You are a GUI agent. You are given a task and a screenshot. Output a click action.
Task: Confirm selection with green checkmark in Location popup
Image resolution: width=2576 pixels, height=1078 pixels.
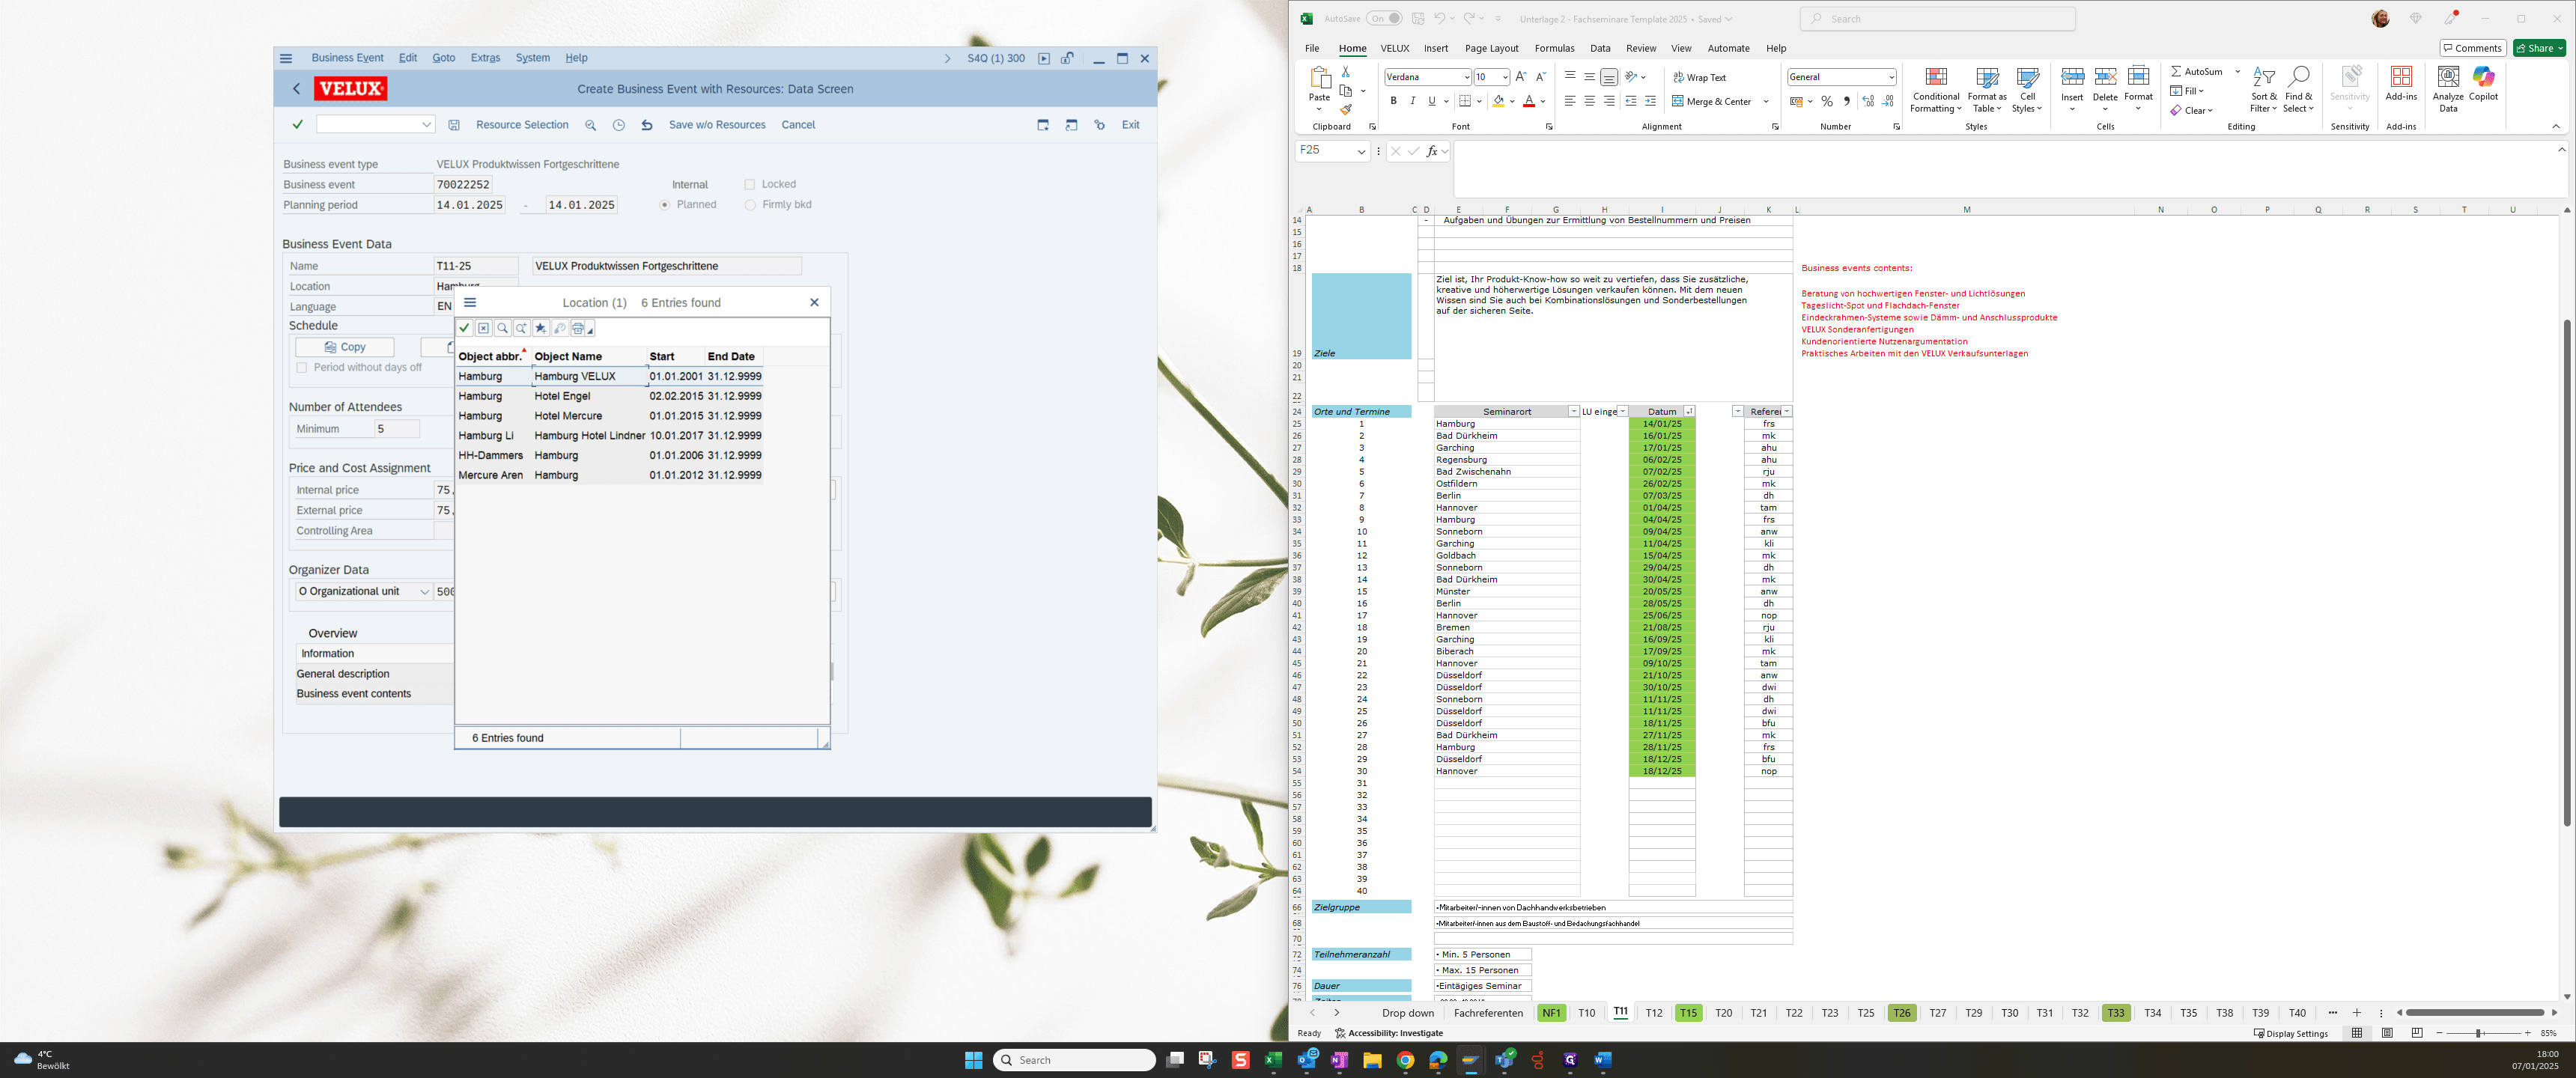464,328
